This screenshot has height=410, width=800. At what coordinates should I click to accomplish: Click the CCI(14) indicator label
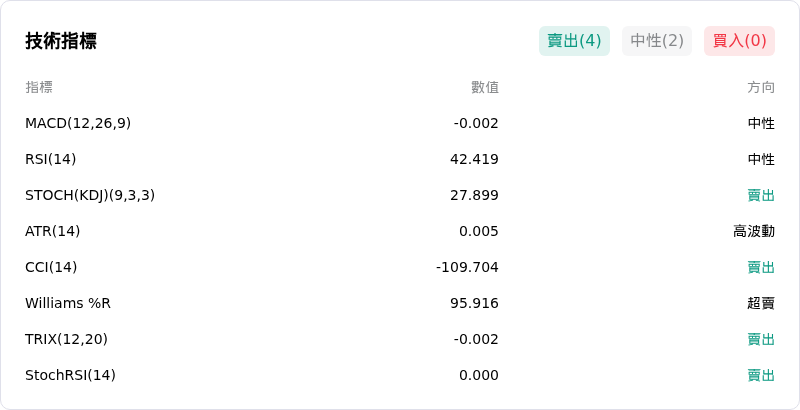coord(51,267)
